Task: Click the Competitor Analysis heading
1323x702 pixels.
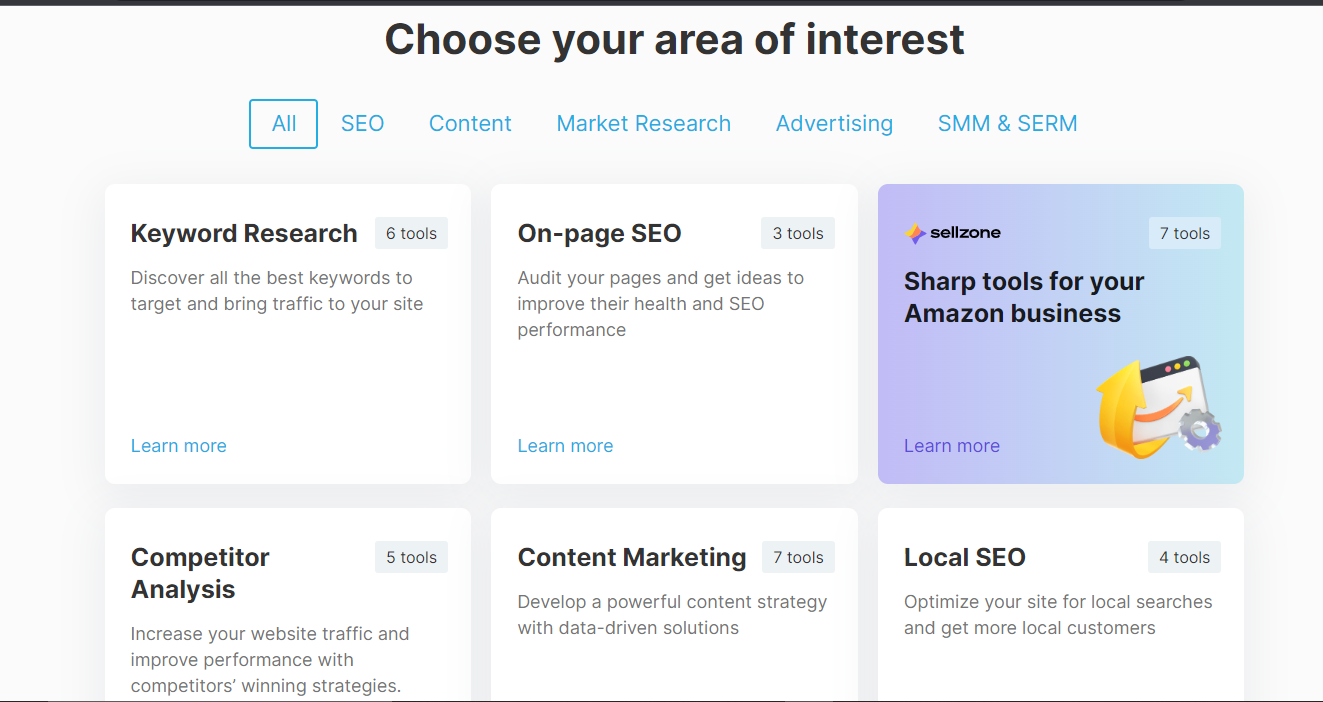Action: (200, 573)
